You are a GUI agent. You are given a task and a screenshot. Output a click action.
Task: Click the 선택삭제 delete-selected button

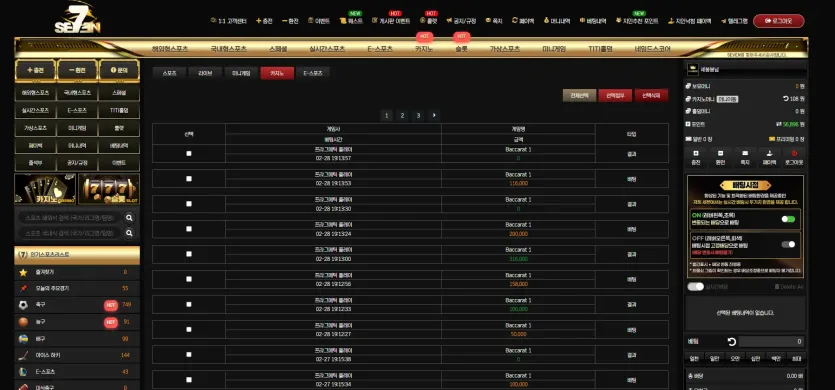[651, 95]
